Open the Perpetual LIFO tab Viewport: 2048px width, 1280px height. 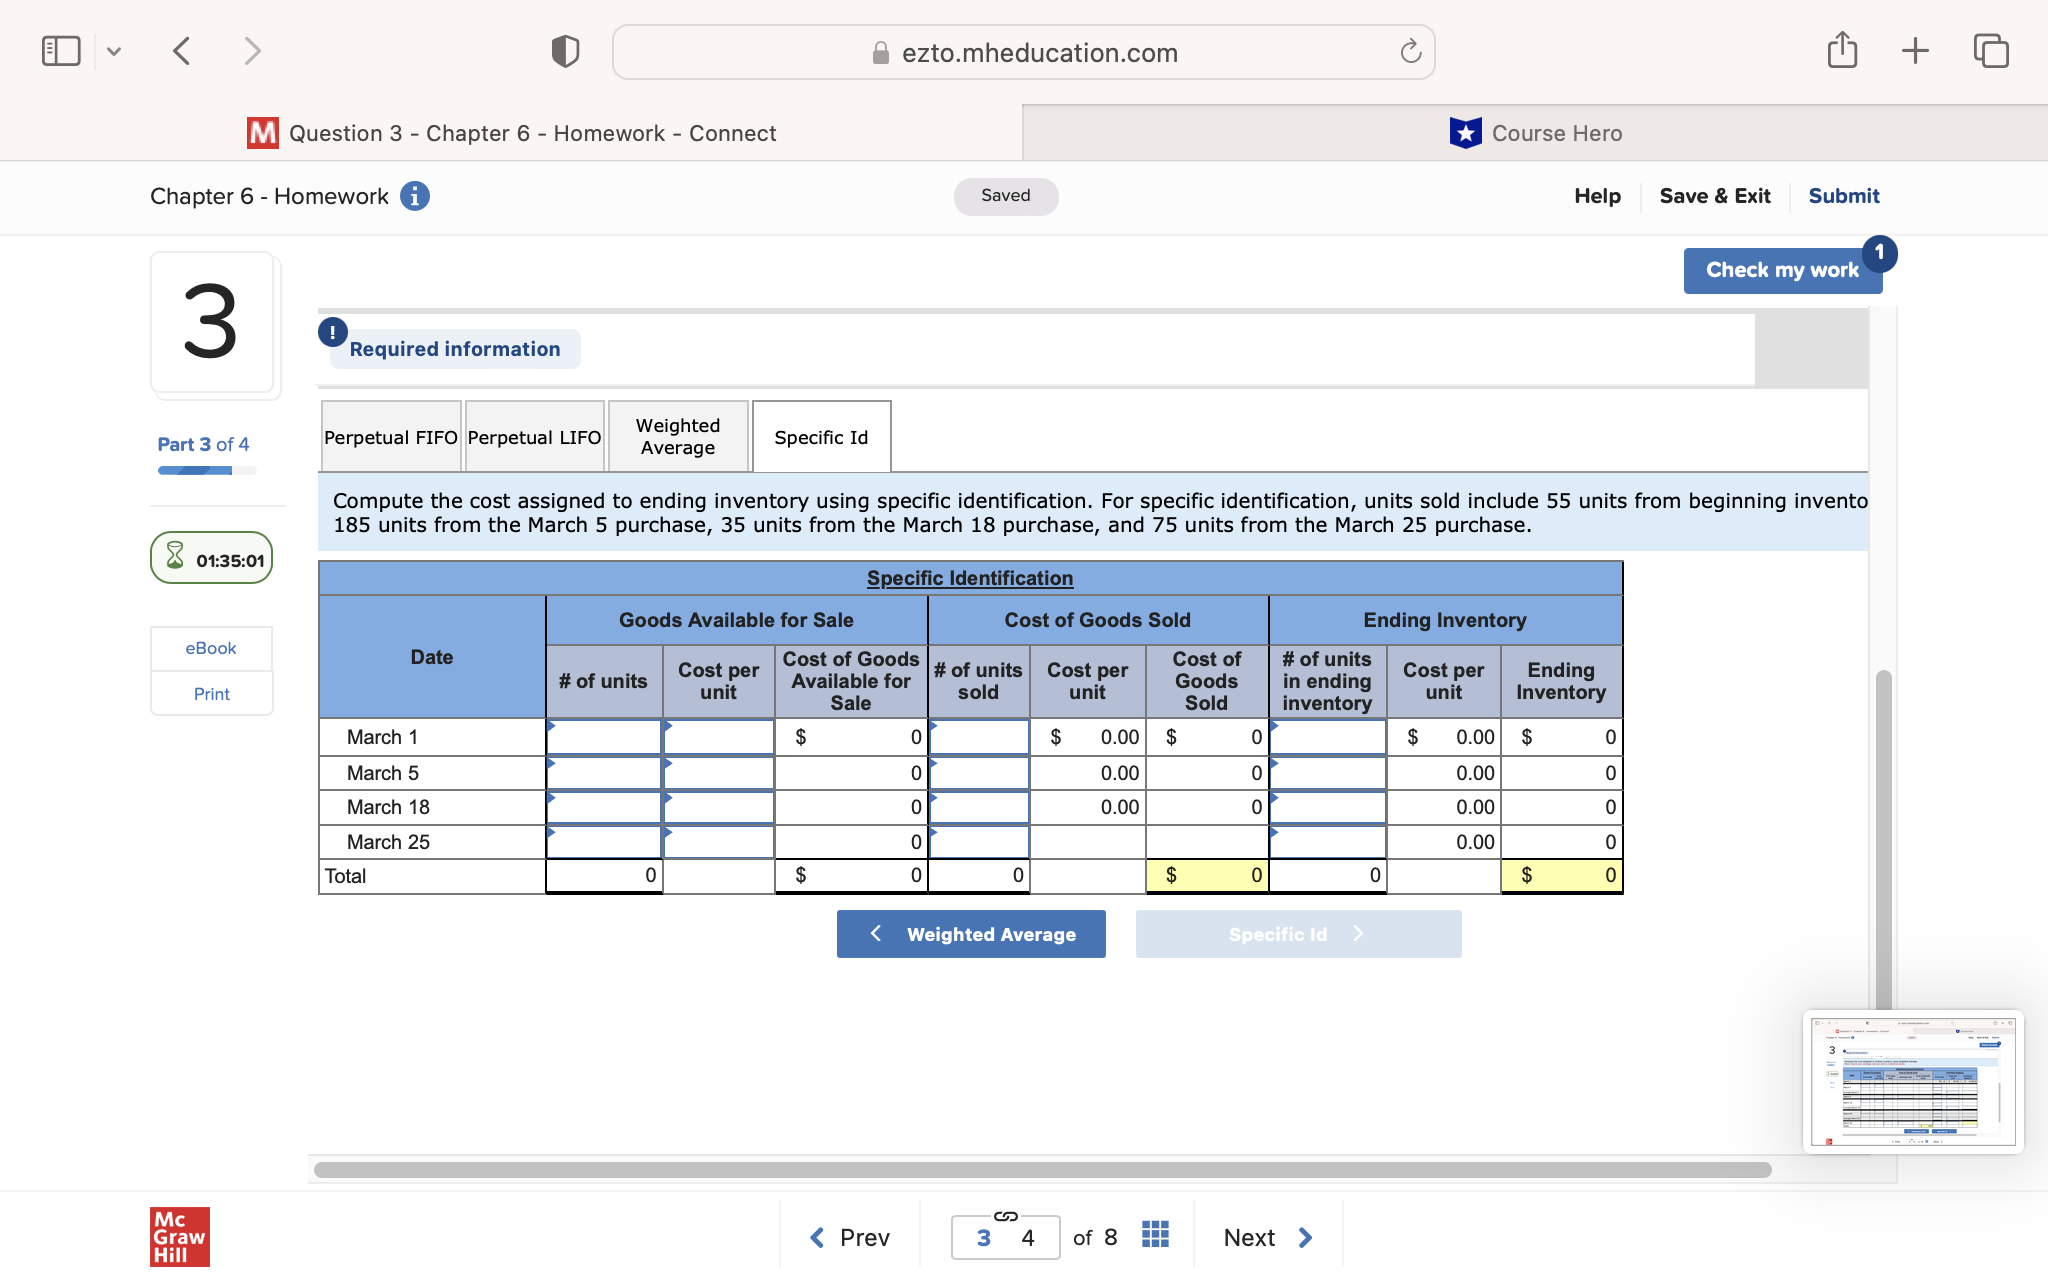coord(534,436)
